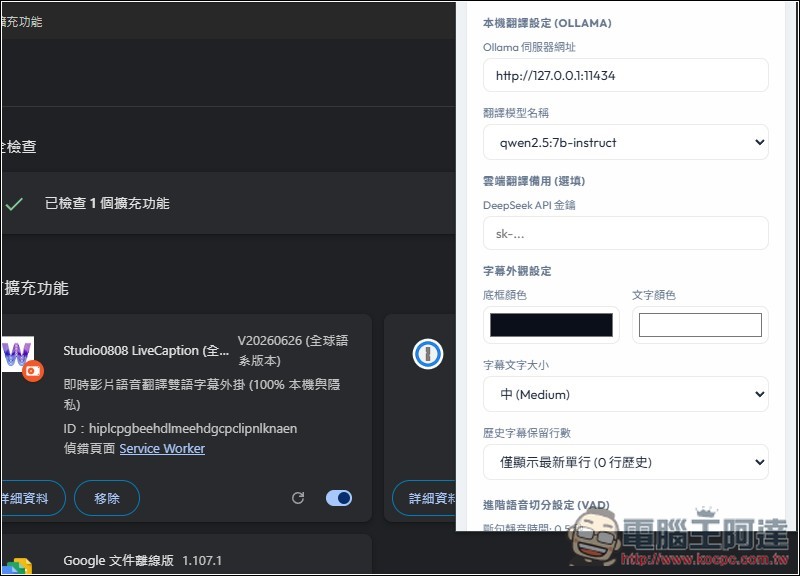The height and width of the screenshot is (576, 800).
Task: Click the ID hiplcpgbeehdlmeehdgcpclipnlknaen text
Action: (180, 429)
